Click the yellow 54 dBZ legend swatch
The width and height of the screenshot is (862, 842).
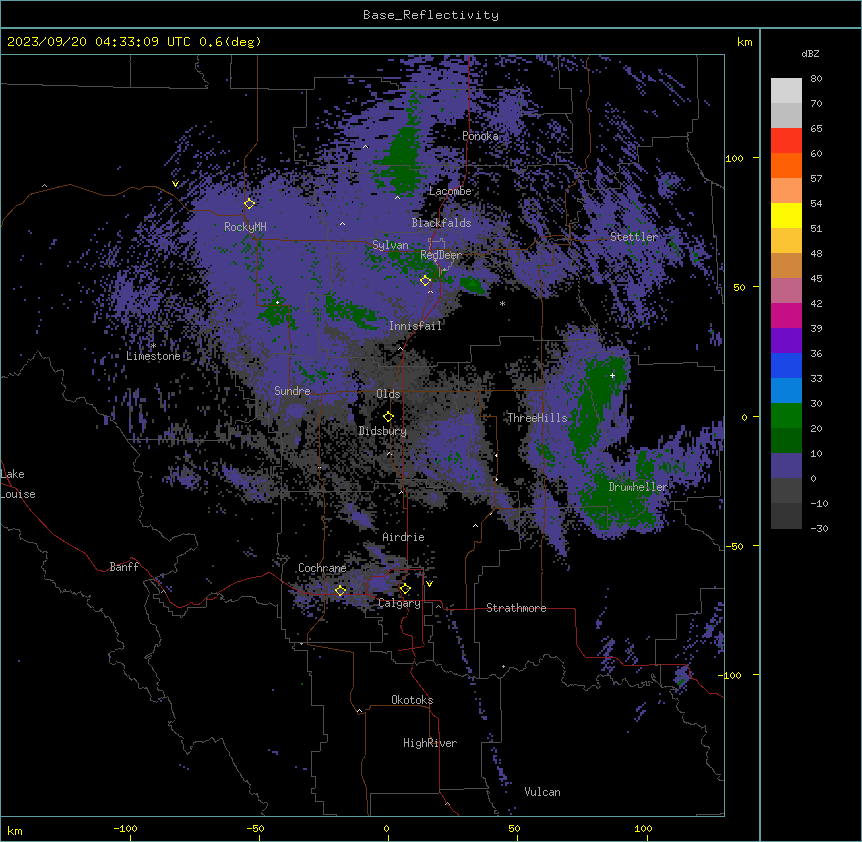786,215
